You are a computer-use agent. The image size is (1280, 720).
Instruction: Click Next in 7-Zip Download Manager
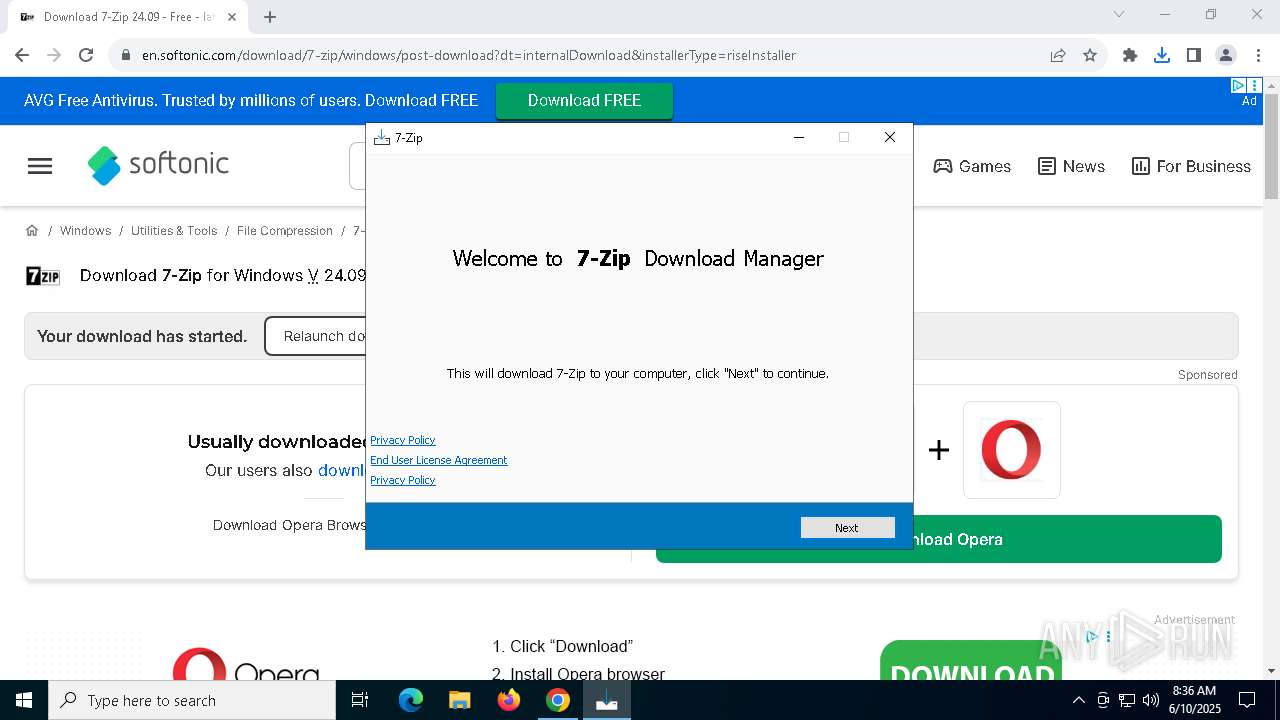click(x=847, y=527)
